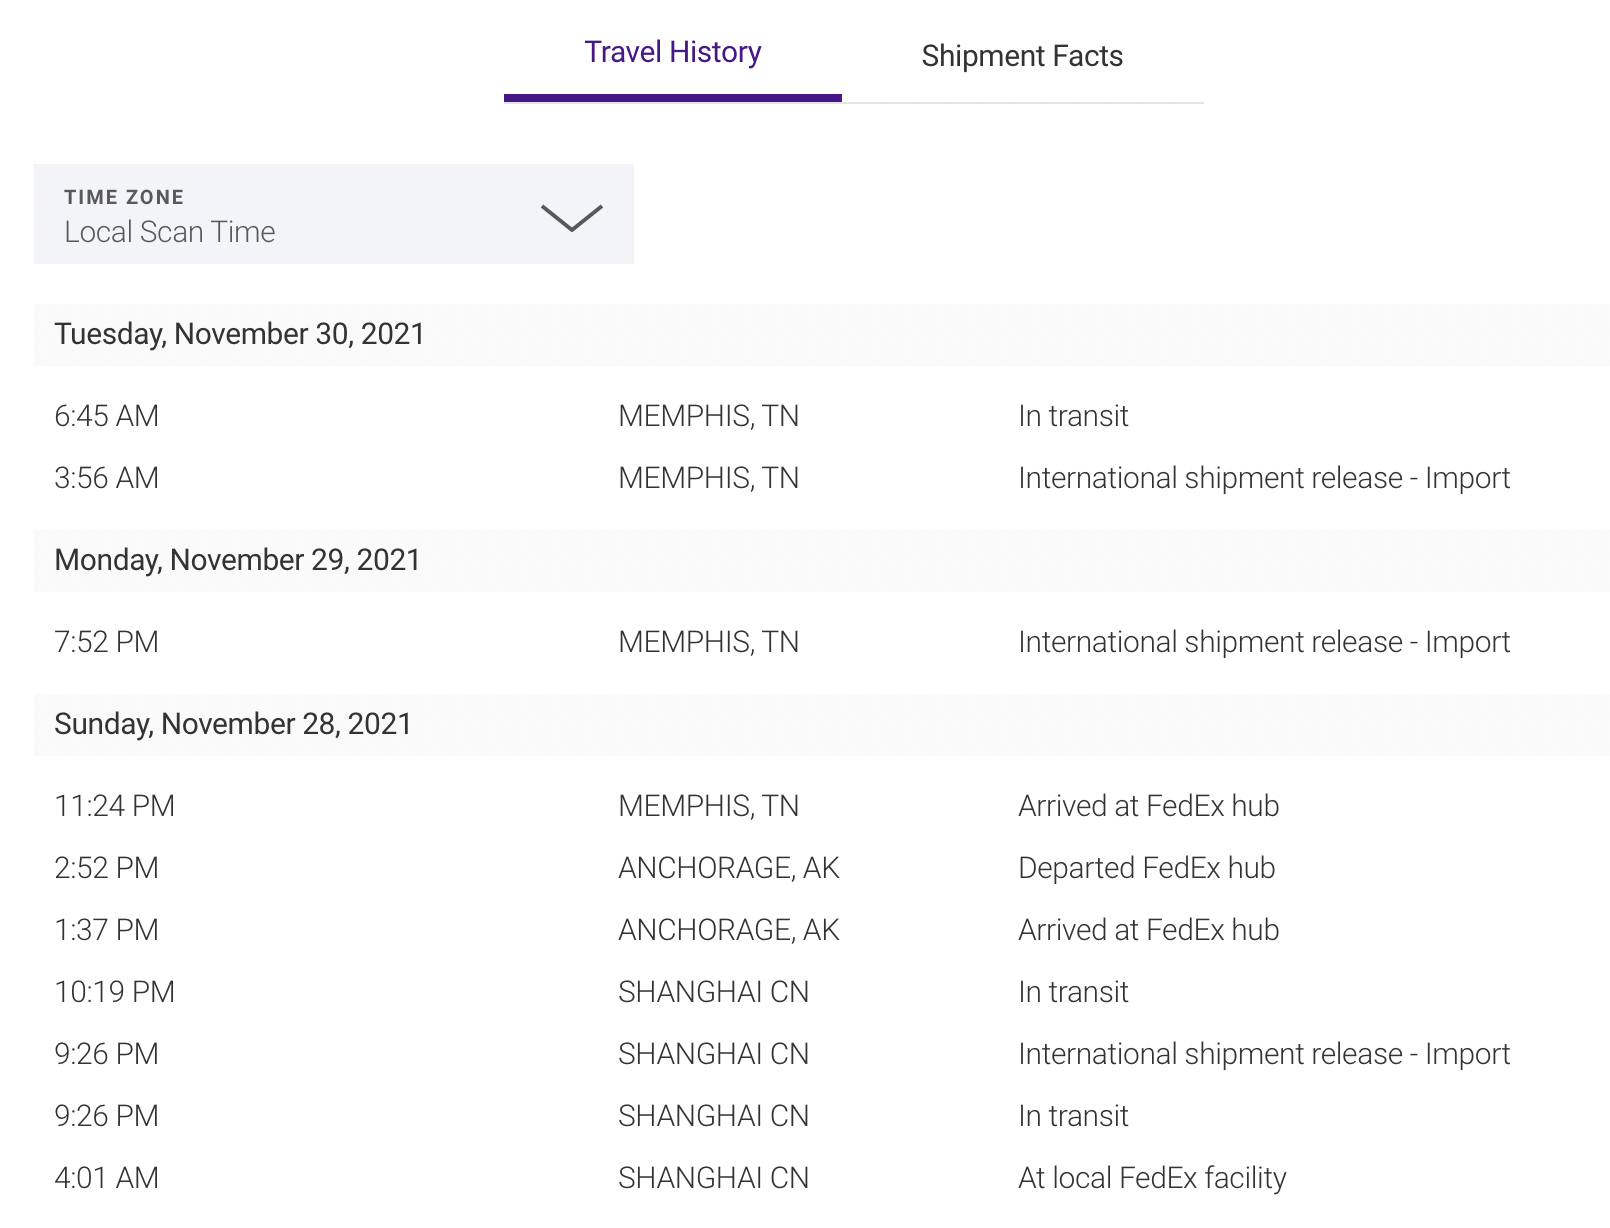Click the TIME ZONE label

click(124, 197)
